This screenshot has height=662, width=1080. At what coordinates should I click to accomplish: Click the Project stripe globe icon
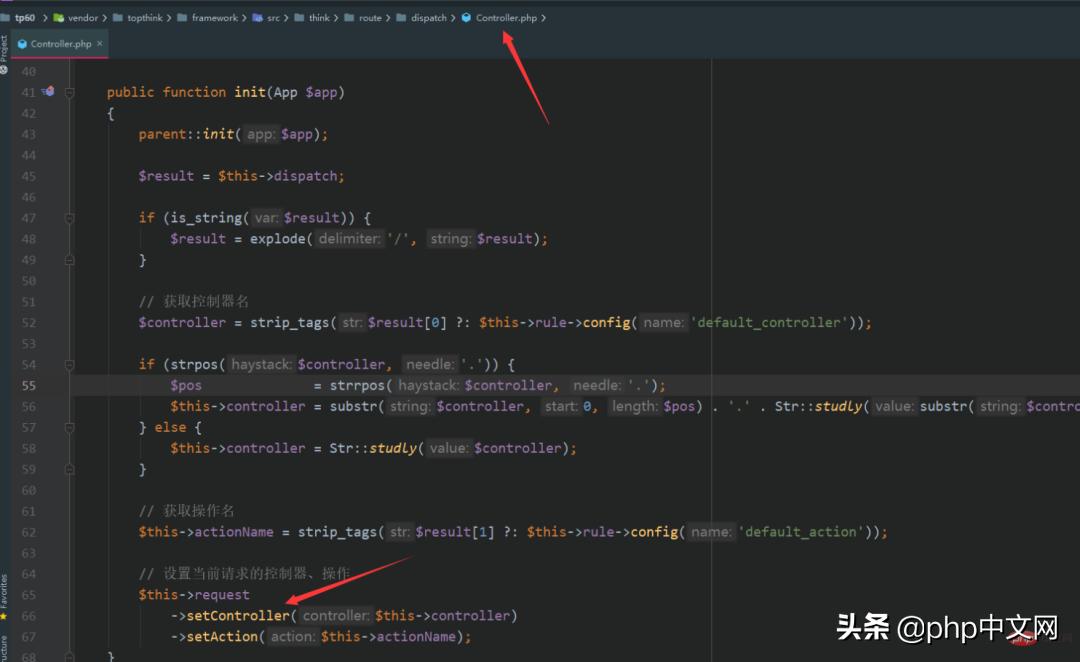[4, 70]
